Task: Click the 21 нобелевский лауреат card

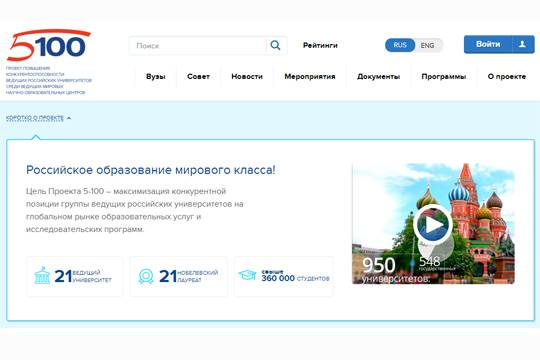Action: point(179,276)
